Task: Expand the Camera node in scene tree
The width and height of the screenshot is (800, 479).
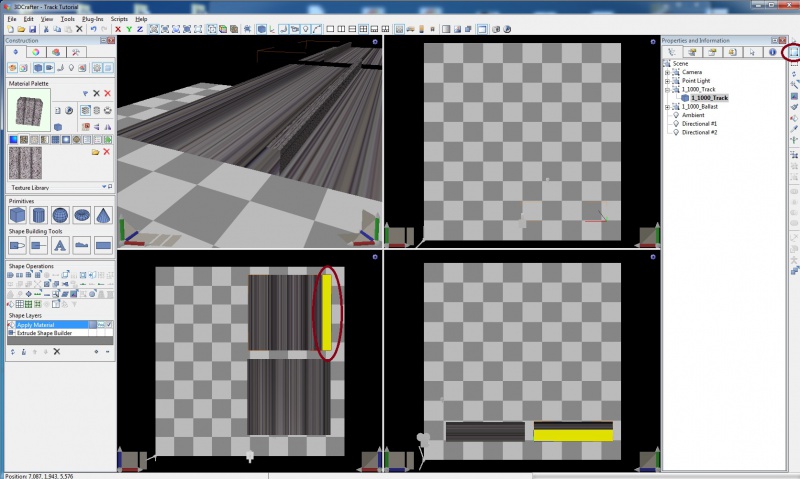Action: tap(667, 72)
